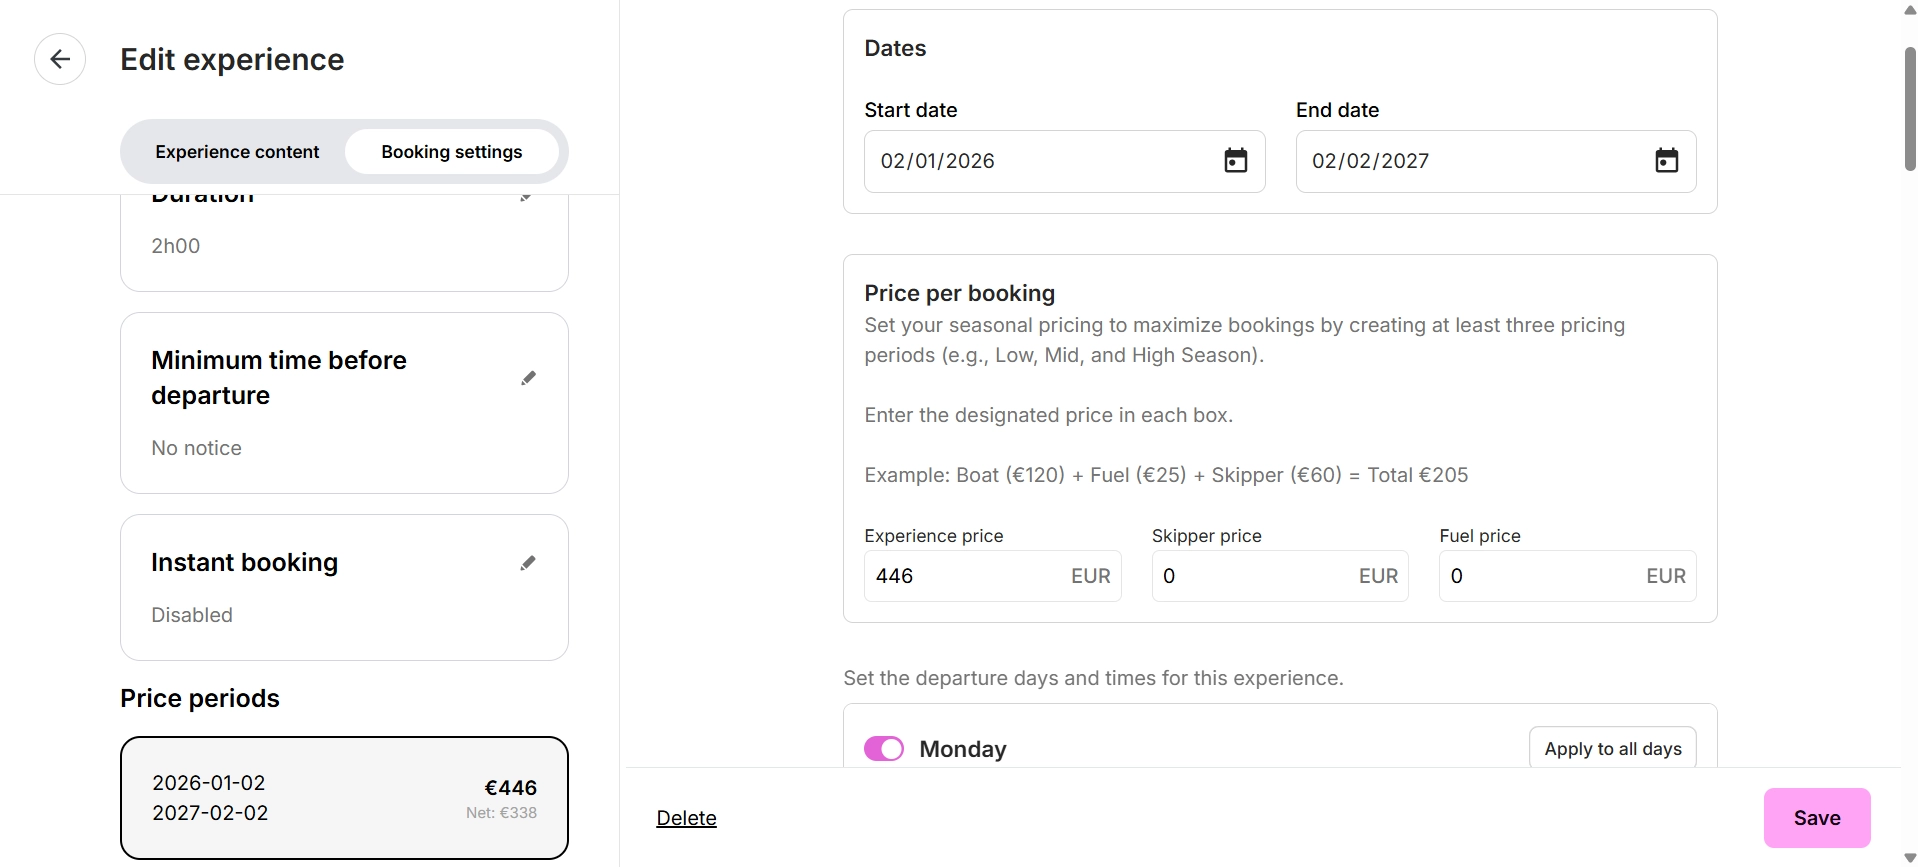Viewport: 1918px width, 867px height.
Task: Click the Instant booking edit pencil
Action: pos(528,563)
